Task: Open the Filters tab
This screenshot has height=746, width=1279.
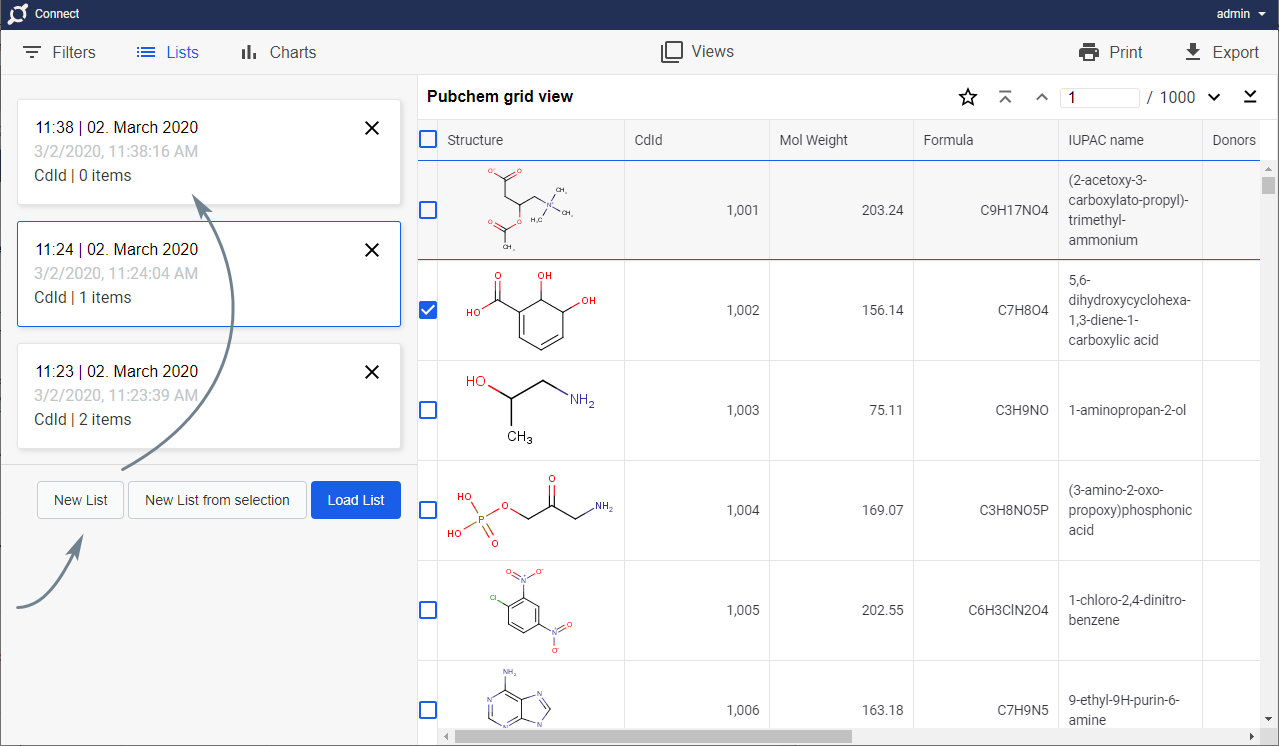Action: pyautogui.click(x=60, y=53)
